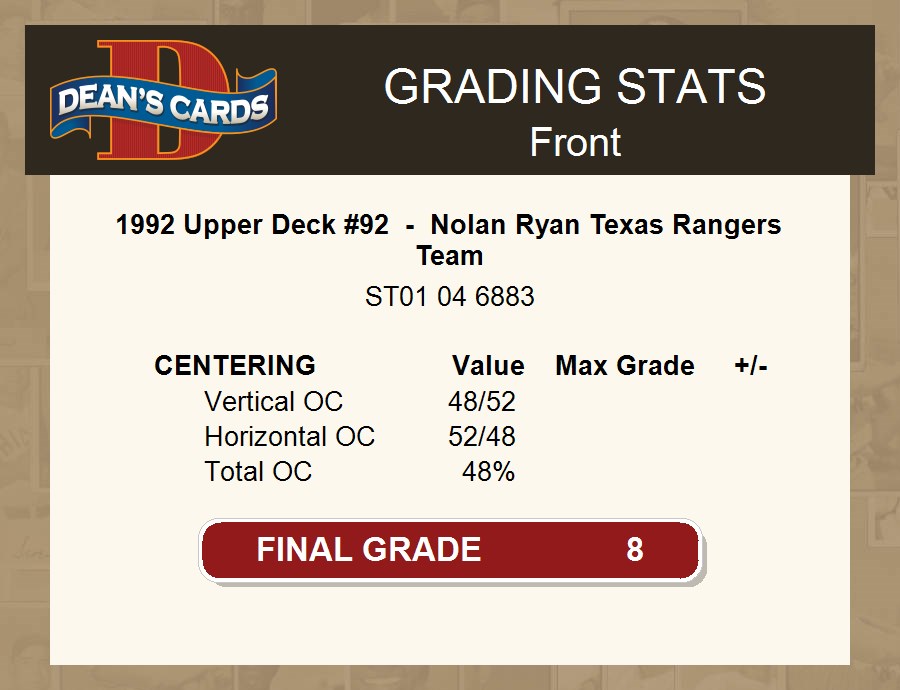This screenshot has width=900, height=690.
Task: Click the Max Grade column header
Action: [625, 366]
